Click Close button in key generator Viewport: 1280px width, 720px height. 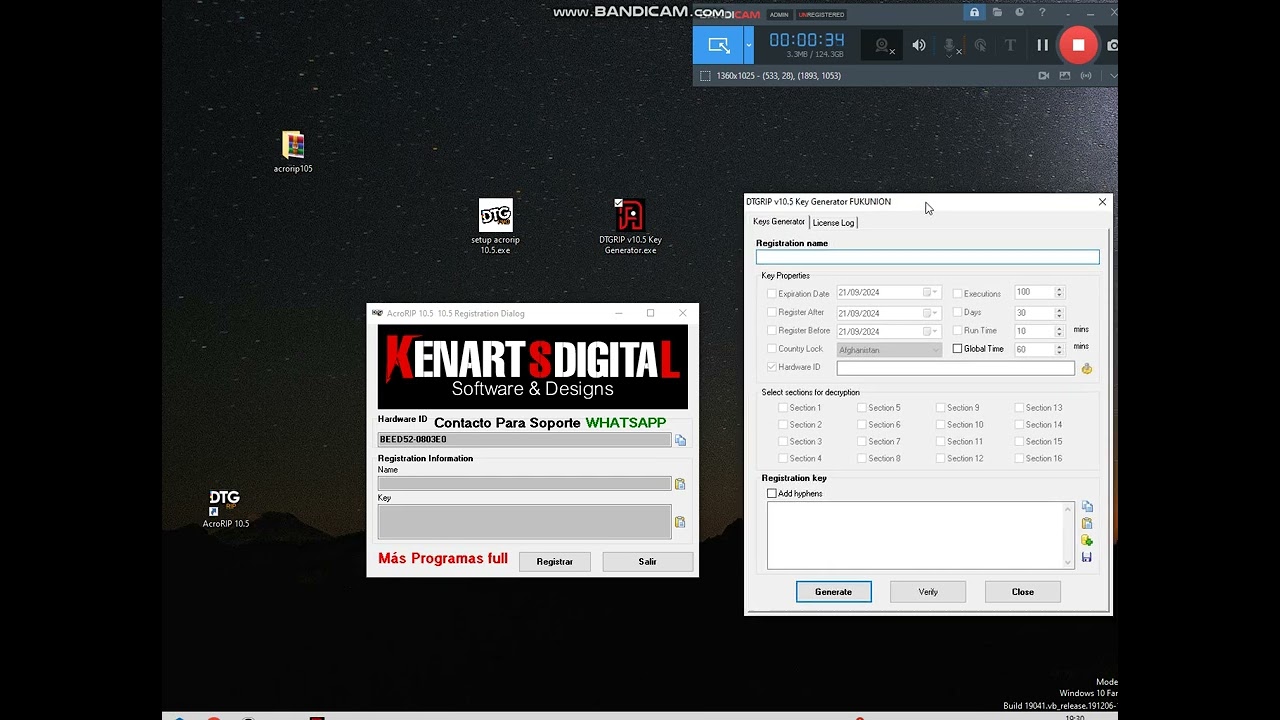point(1023,592)
